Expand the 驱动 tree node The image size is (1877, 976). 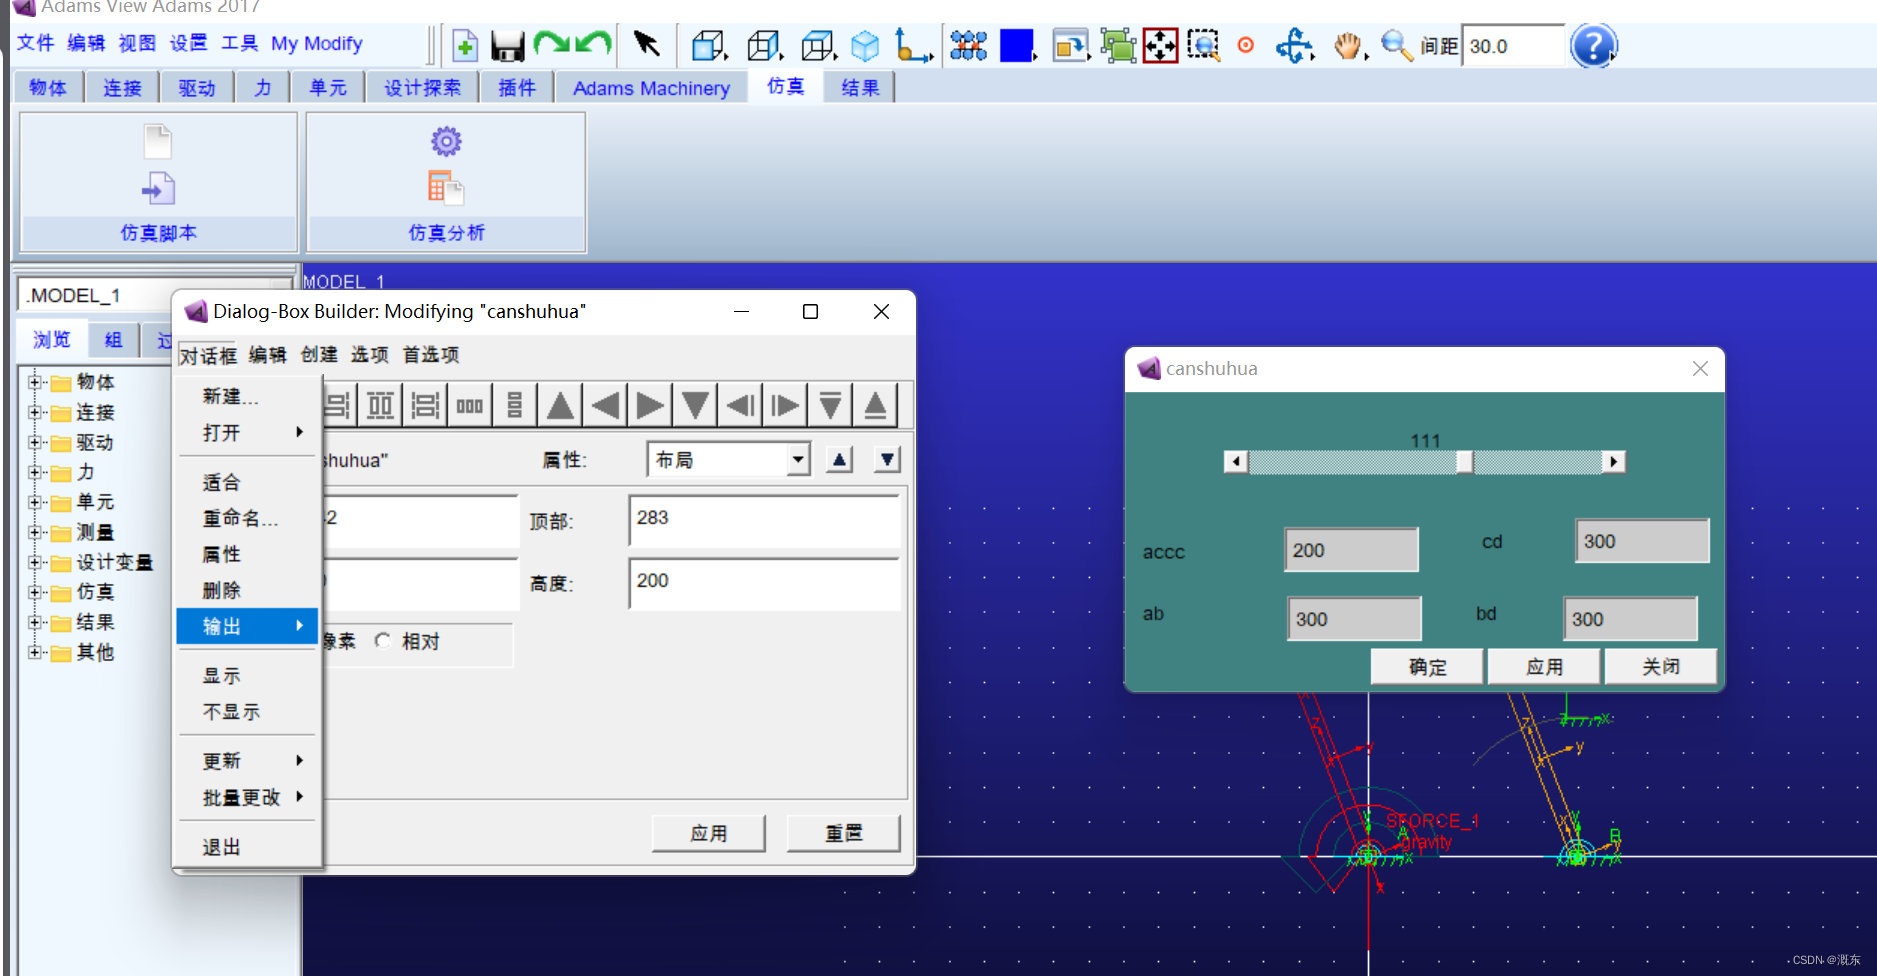click(35, 442)
